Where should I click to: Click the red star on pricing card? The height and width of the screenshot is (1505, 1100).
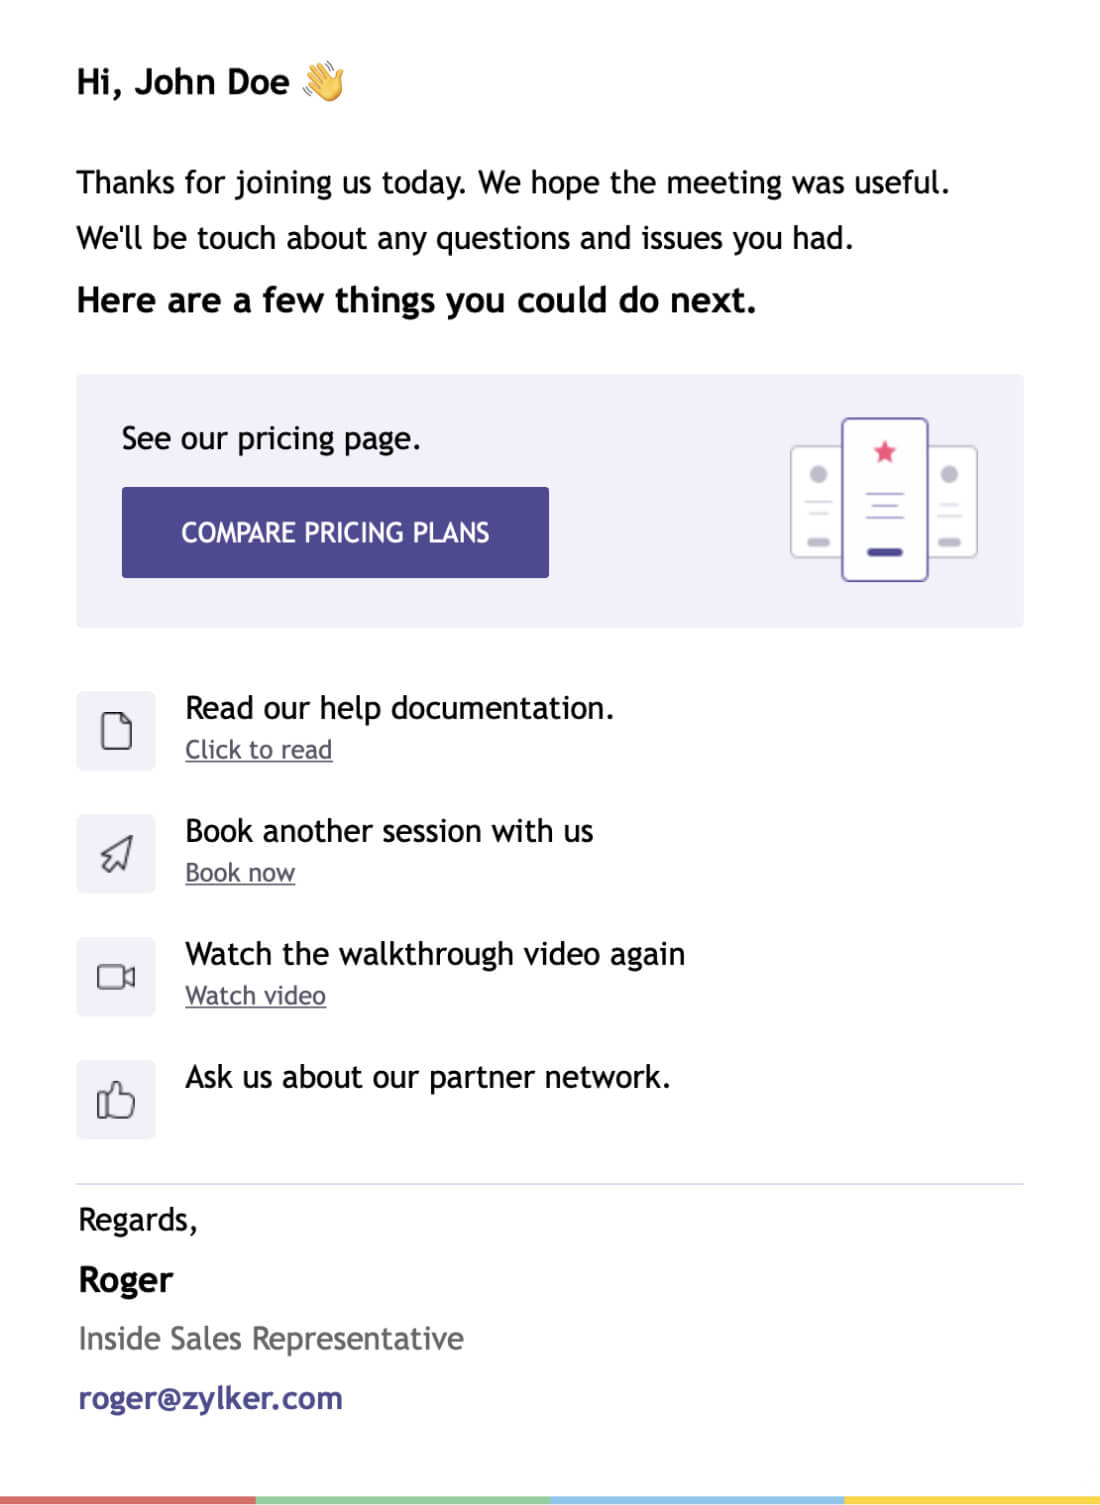click(x=885, y=452)
